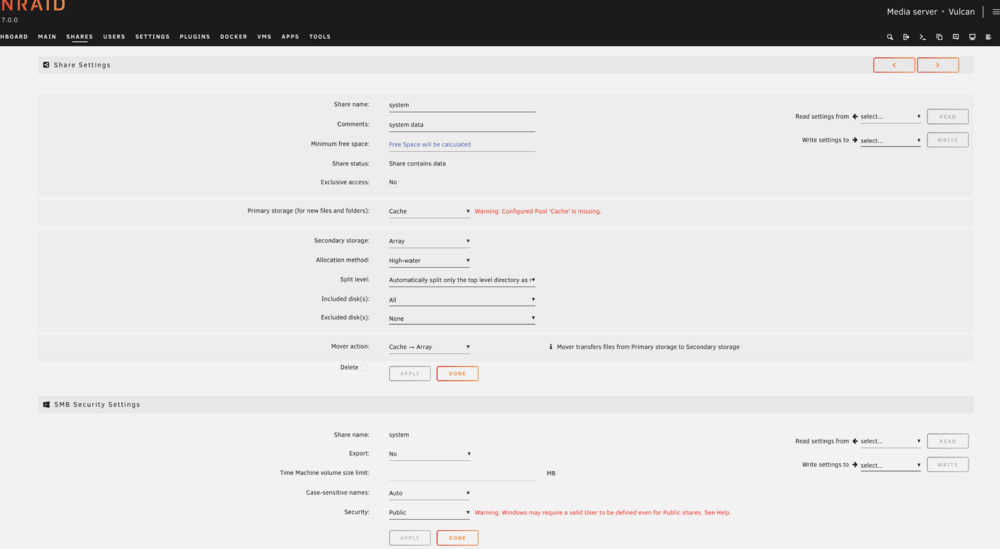
Task: Open Share Settings 'Read settings from' select
Action: point(890,117)
